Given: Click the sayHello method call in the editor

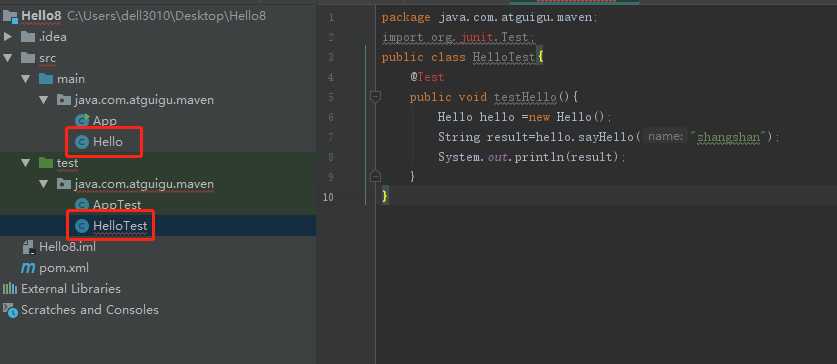Looking at the screenshot, I should click(608, 137).
